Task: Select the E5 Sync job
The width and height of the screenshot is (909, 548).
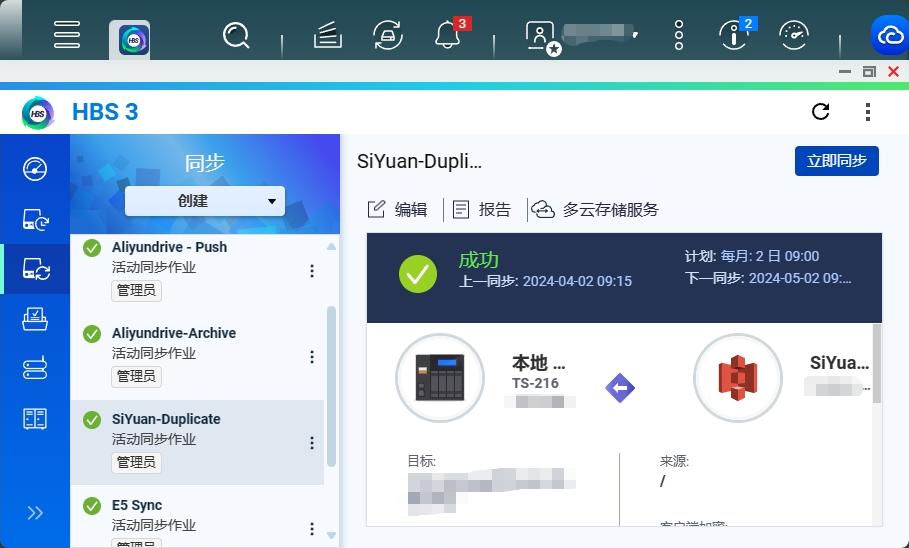Action: pos(197,517)
